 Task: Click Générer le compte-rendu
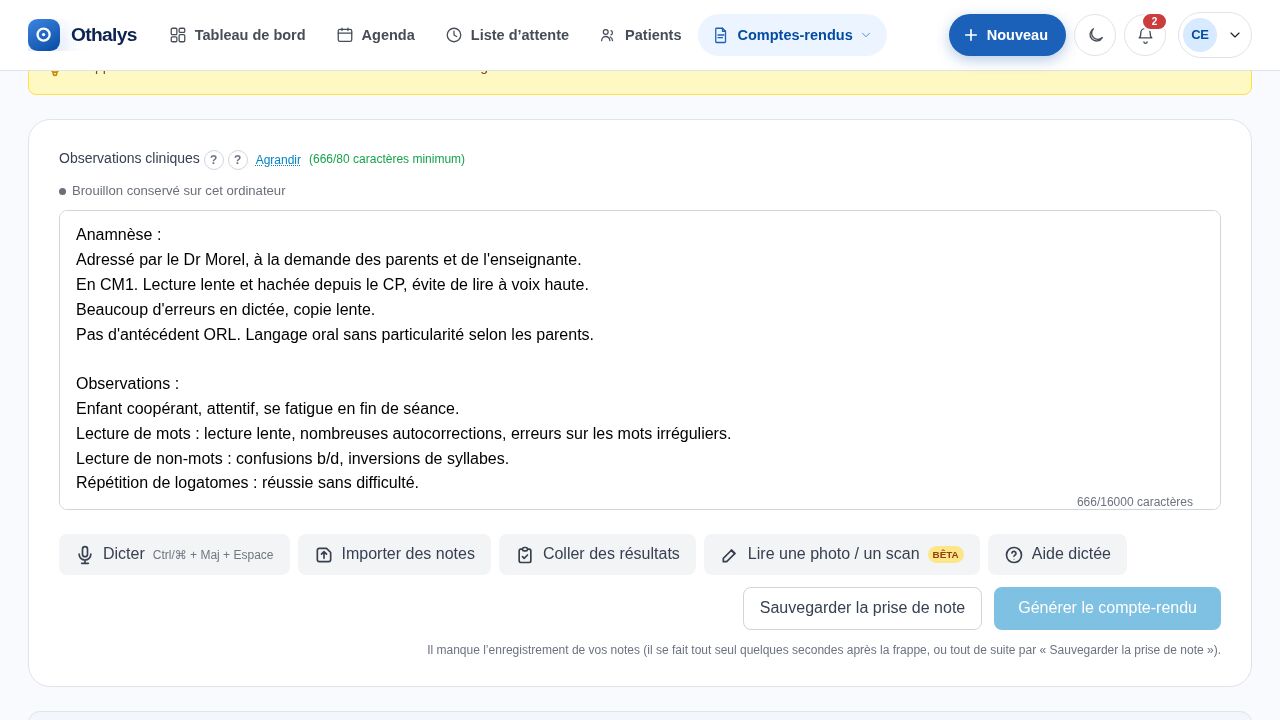(1107, 608)
